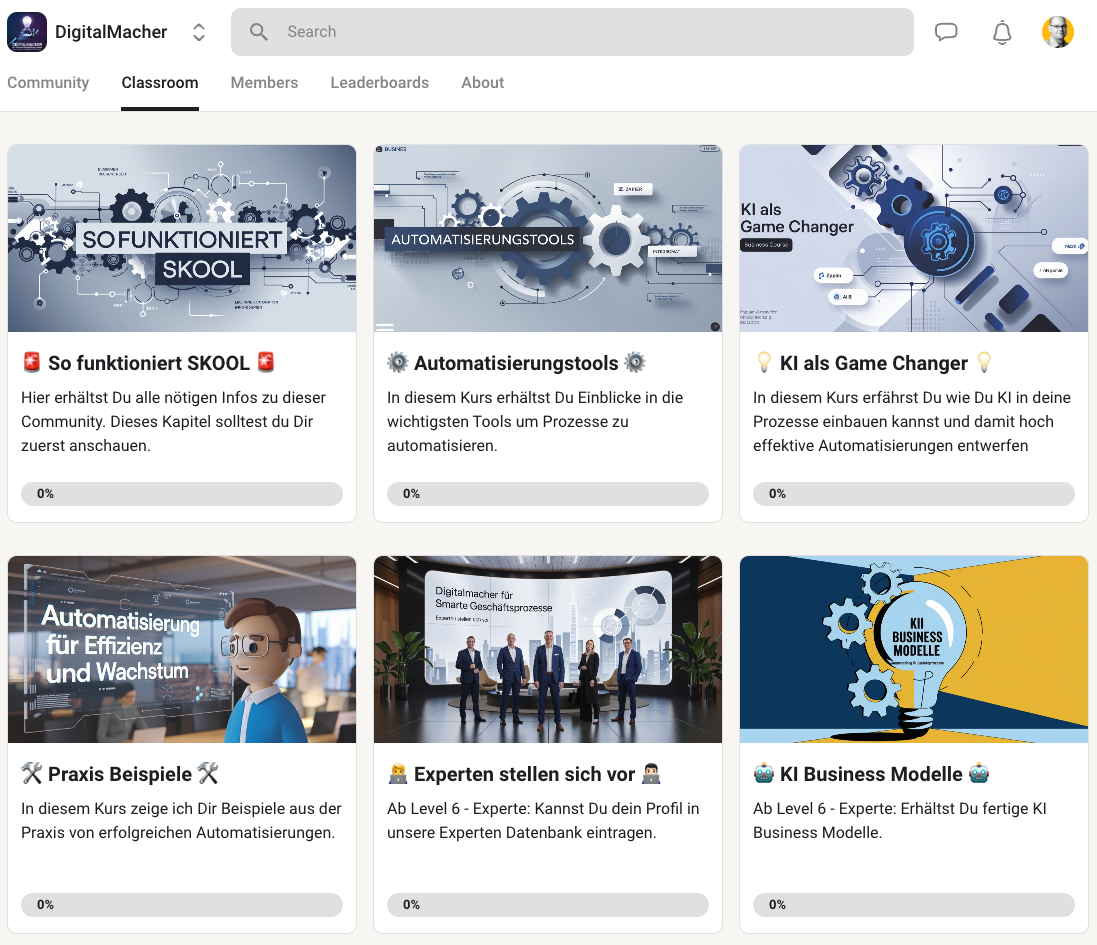Screen dimensions: 1097x945
Task: Click the Automatisierungstools course title
Action: 516,363
